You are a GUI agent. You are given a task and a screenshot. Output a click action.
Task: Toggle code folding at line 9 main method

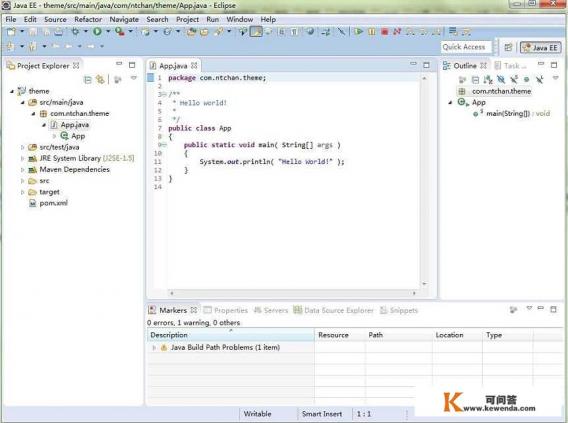(x=164, y=145)
